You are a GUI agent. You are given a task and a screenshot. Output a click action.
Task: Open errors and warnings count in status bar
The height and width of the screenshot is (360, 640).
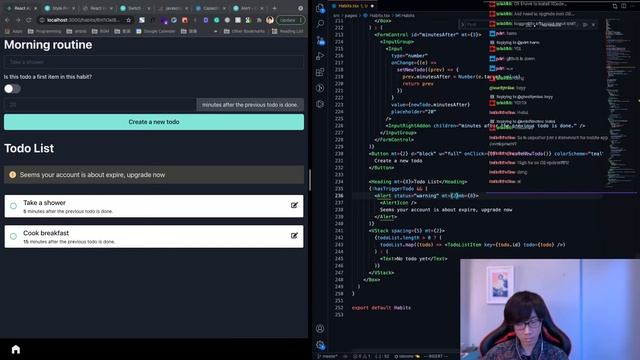(361, 356)
